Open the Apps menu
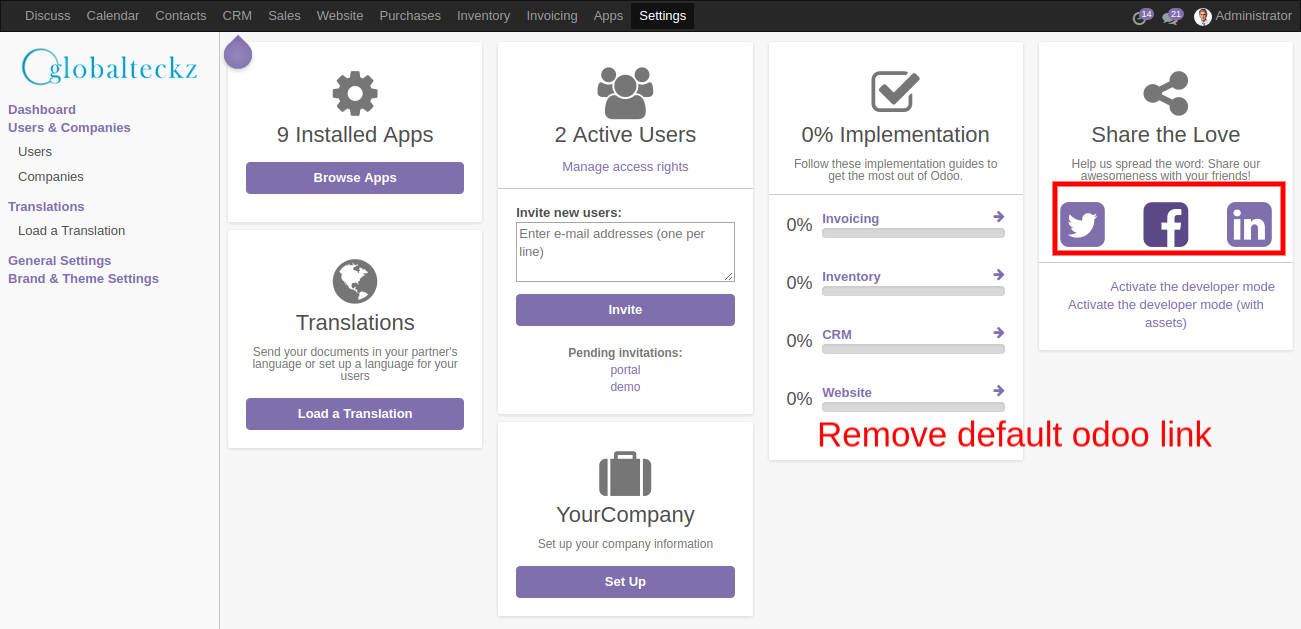Screen dimensions: 1301x629 coord(608,16)
